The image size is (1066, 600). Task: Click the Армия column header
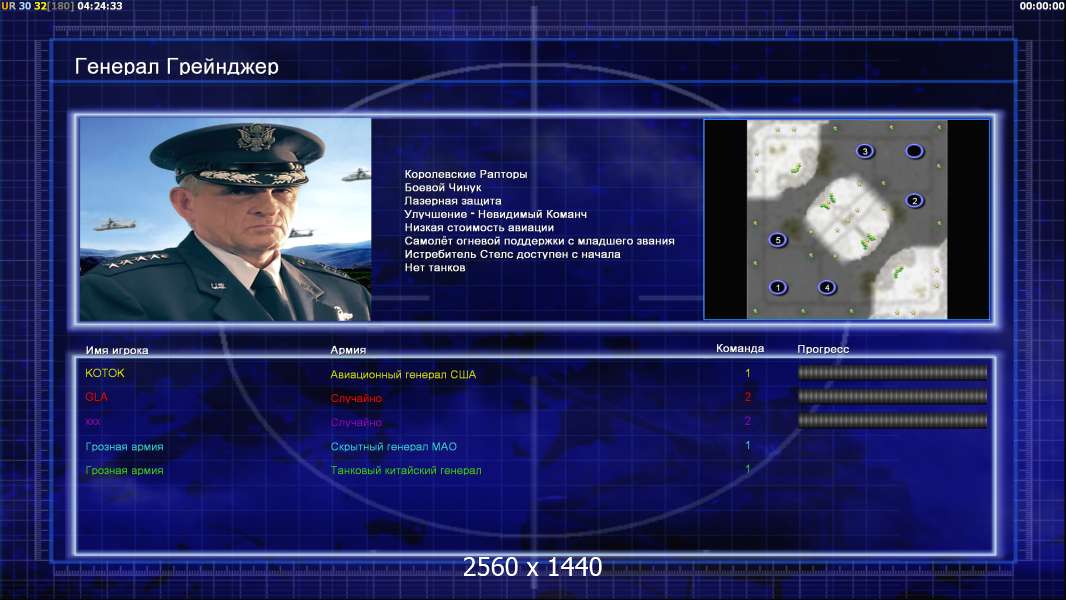[348, 350]
